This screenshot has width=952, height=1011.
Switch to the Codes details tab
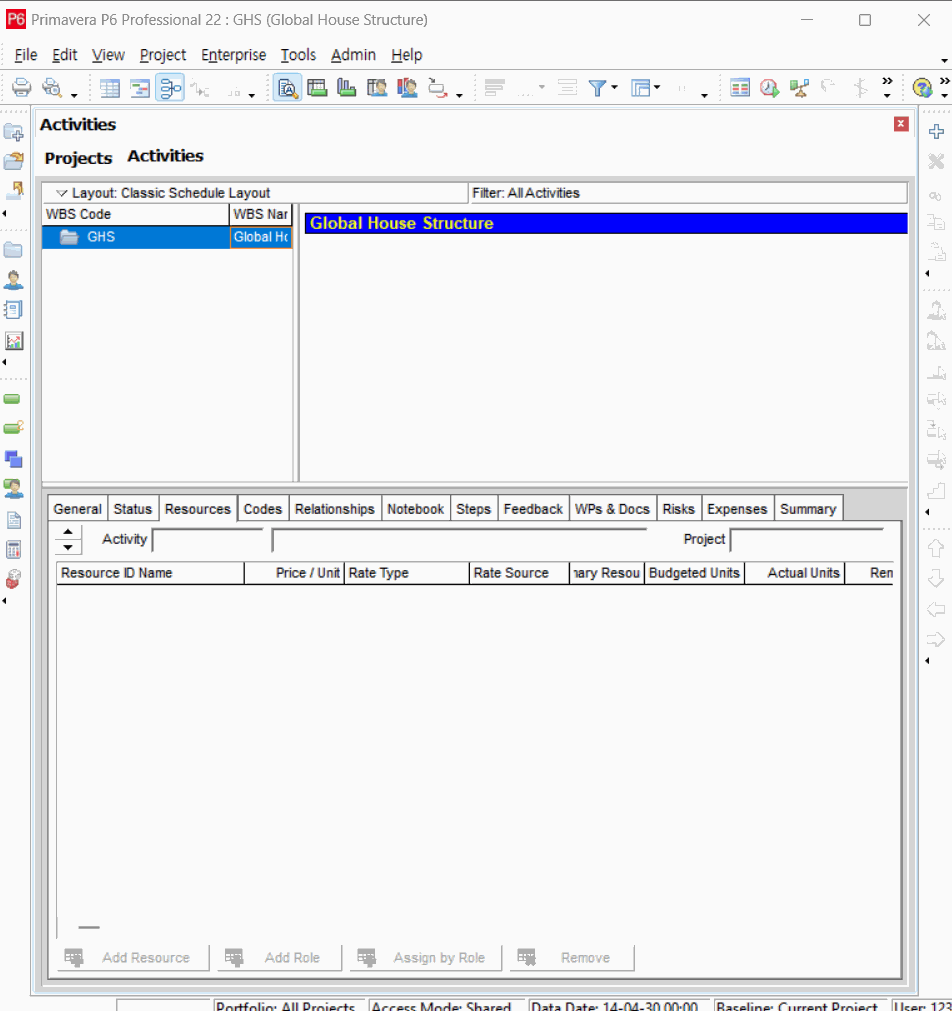pos(263,509)
